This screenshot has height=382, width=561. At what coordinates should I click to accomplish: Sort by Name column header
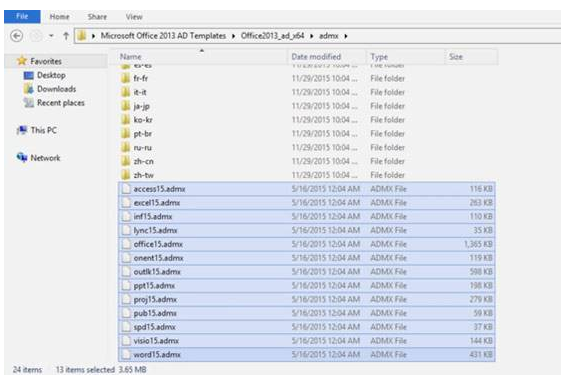tap(131, 57)
